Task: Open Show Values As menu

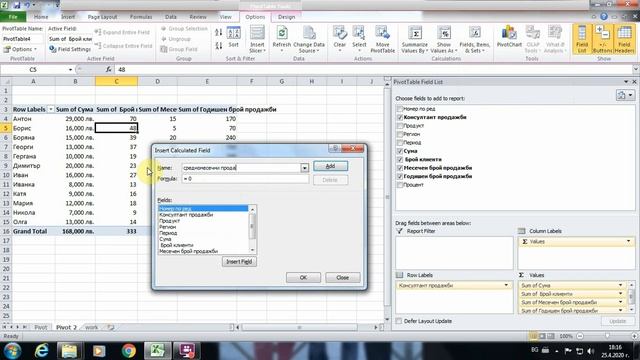Action: (x=444, y=39)
